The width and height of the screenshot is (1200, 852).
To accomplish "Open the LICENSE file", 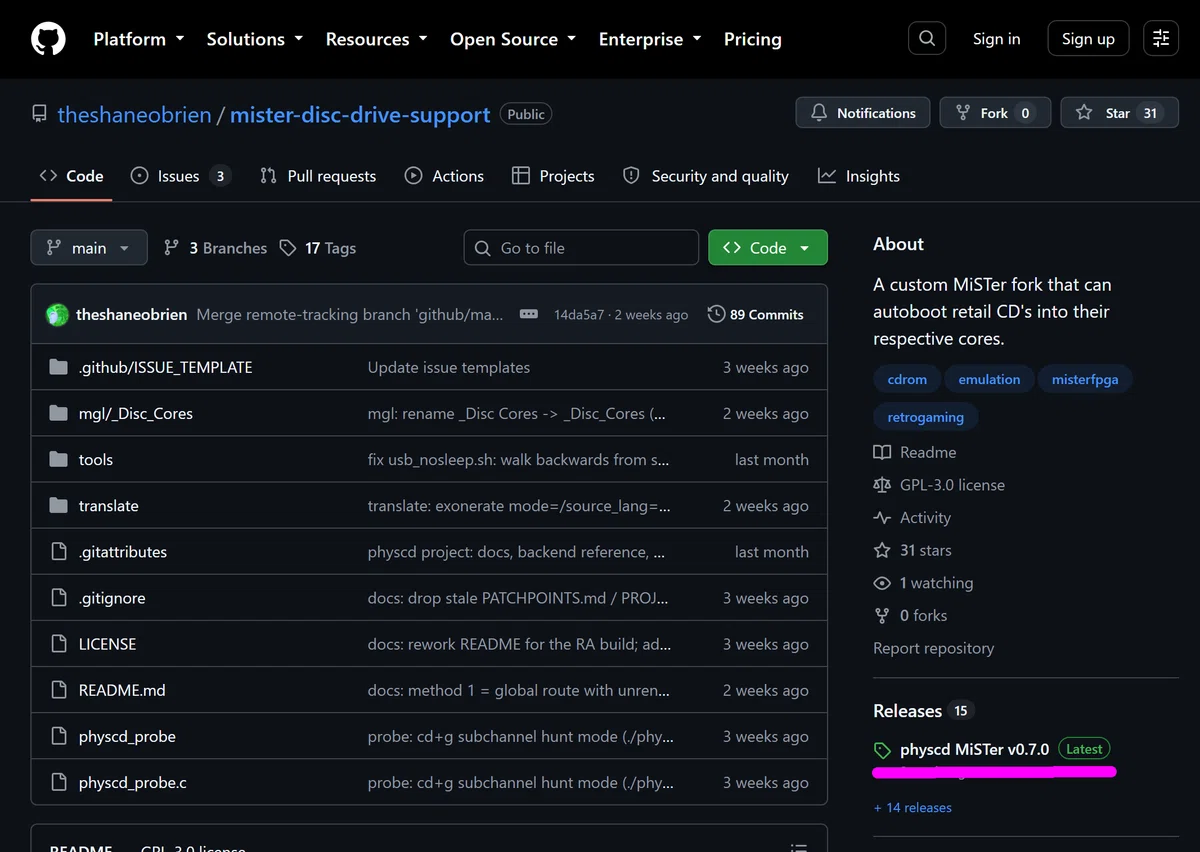I will [x=107, y=643].
